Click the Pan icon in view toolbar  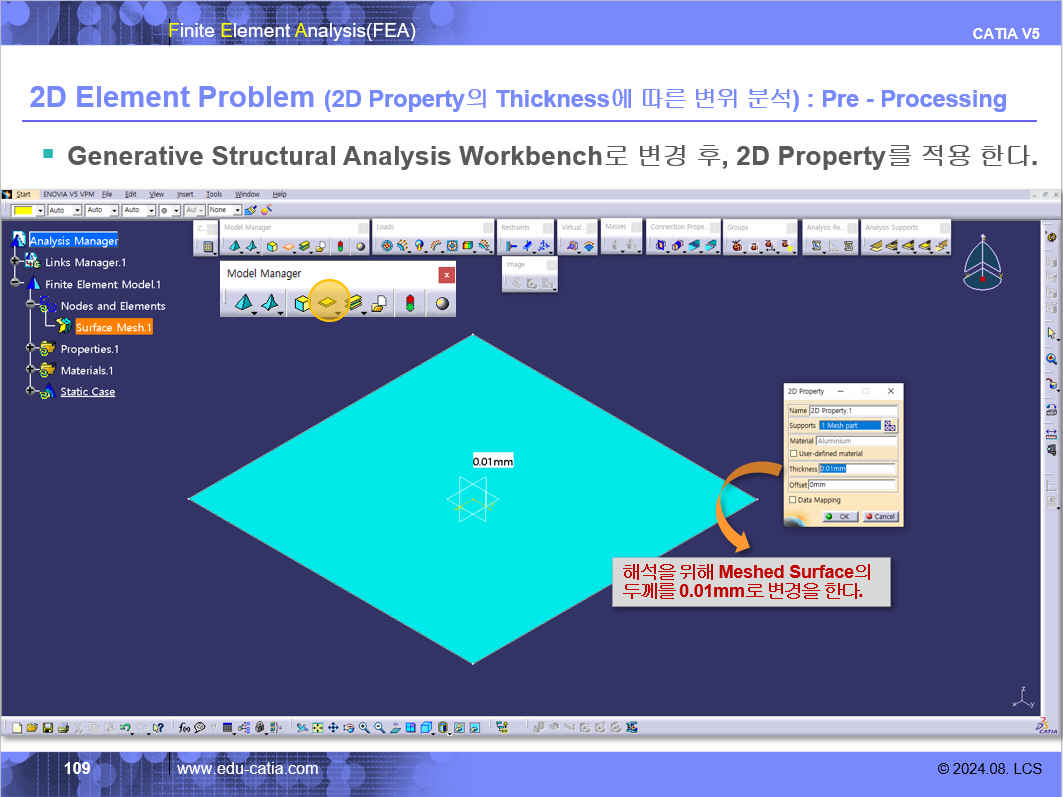tap(333, 727)
